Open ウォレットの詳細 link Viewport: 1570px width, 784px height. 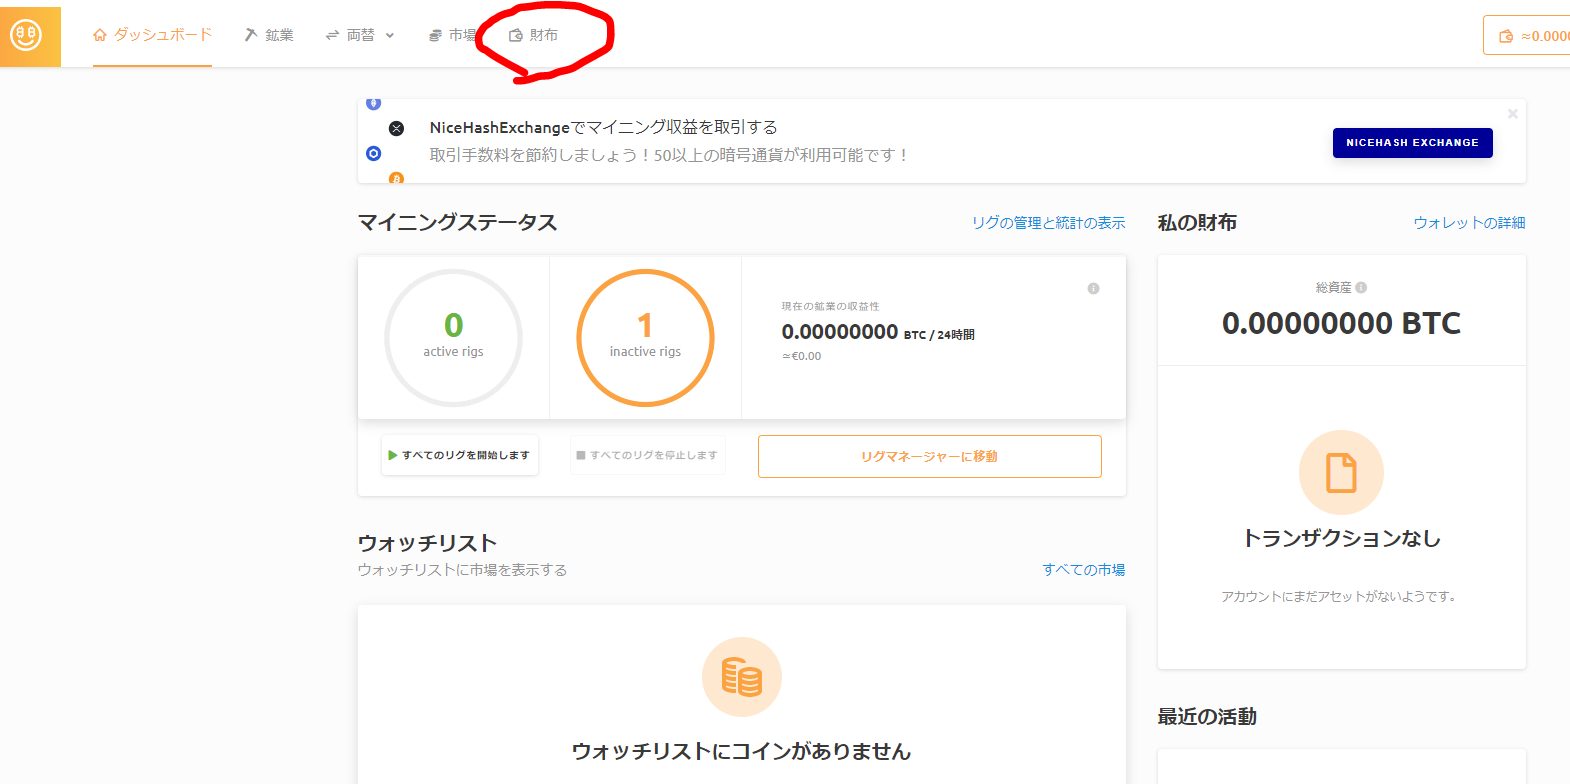(x=1469, y=223)
